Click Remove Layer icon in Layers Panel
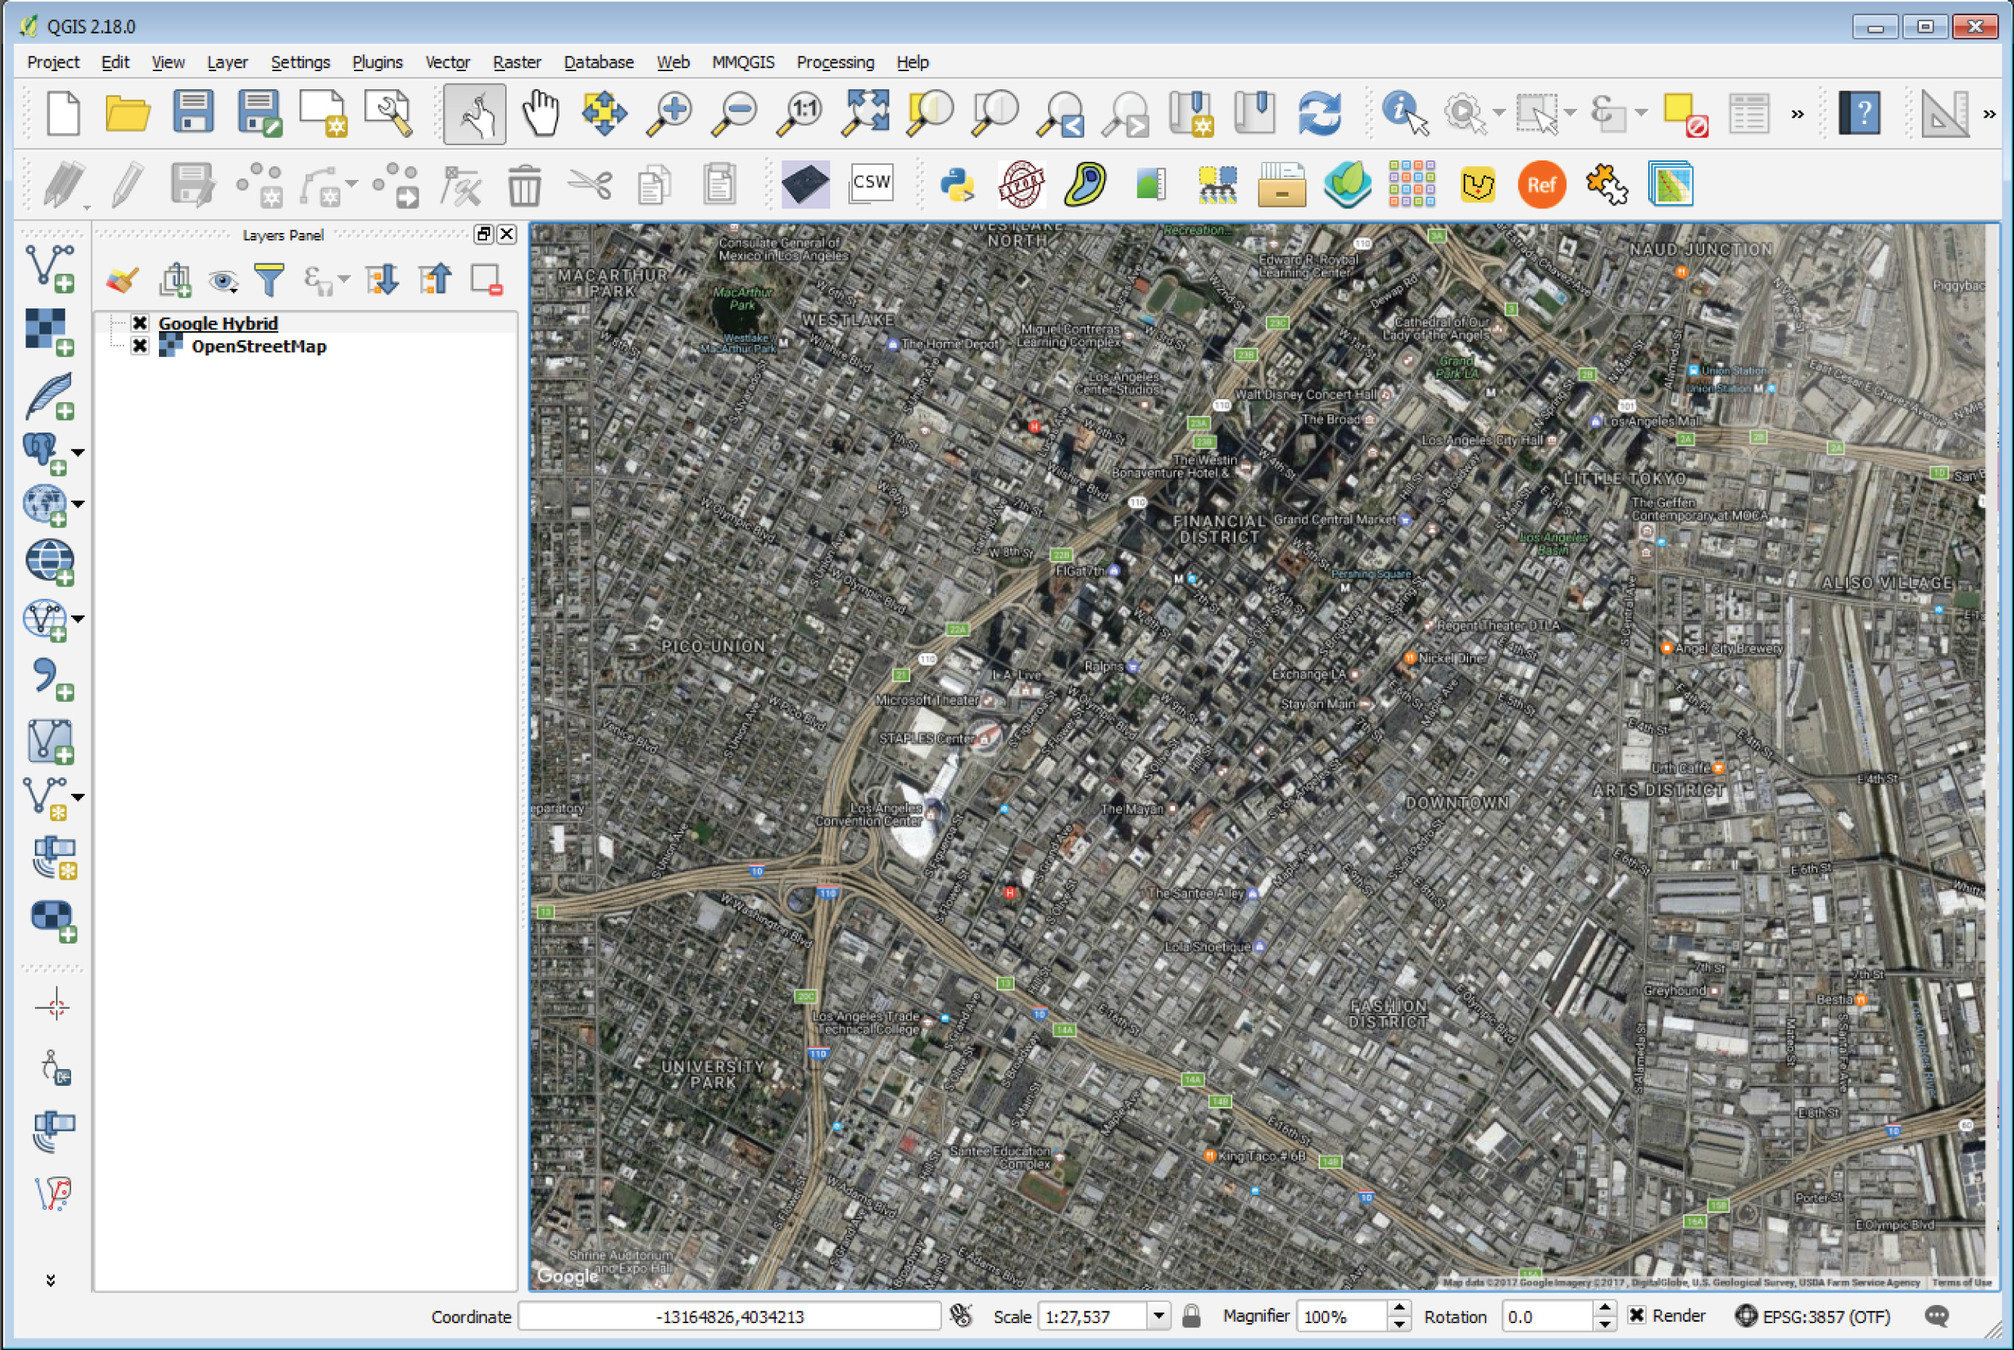The height and width of the screenshot is (1350, 2014). (486, 280)
